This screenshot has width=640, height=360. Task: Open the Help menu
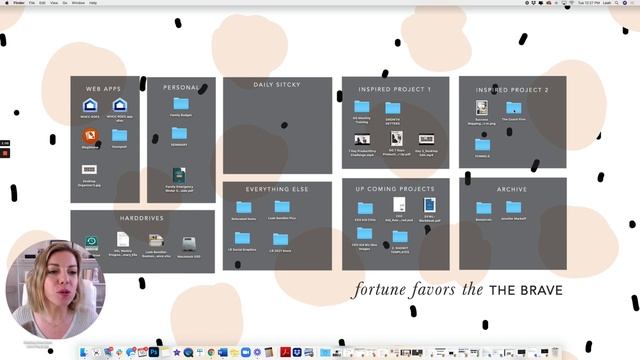tap(93, 2)
